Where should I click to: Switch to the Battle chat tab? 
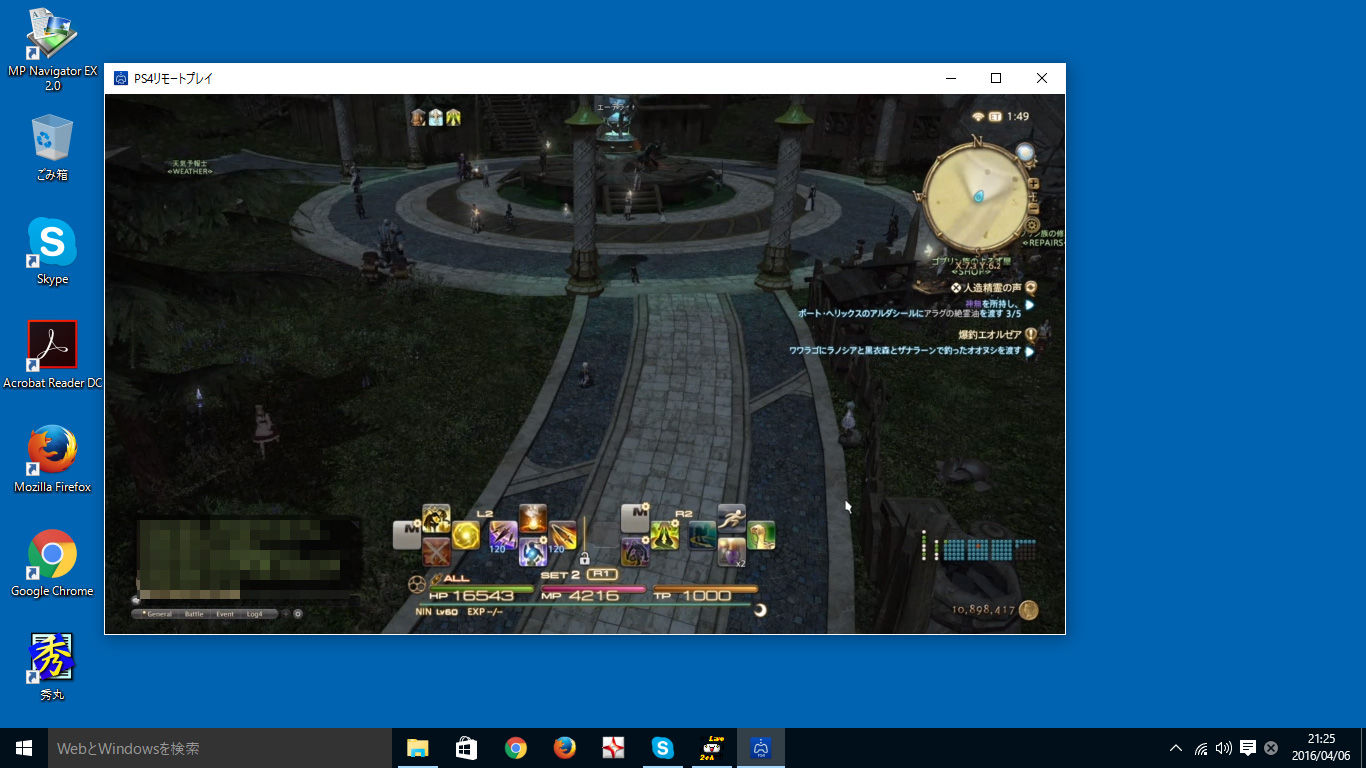click(193, 614)
